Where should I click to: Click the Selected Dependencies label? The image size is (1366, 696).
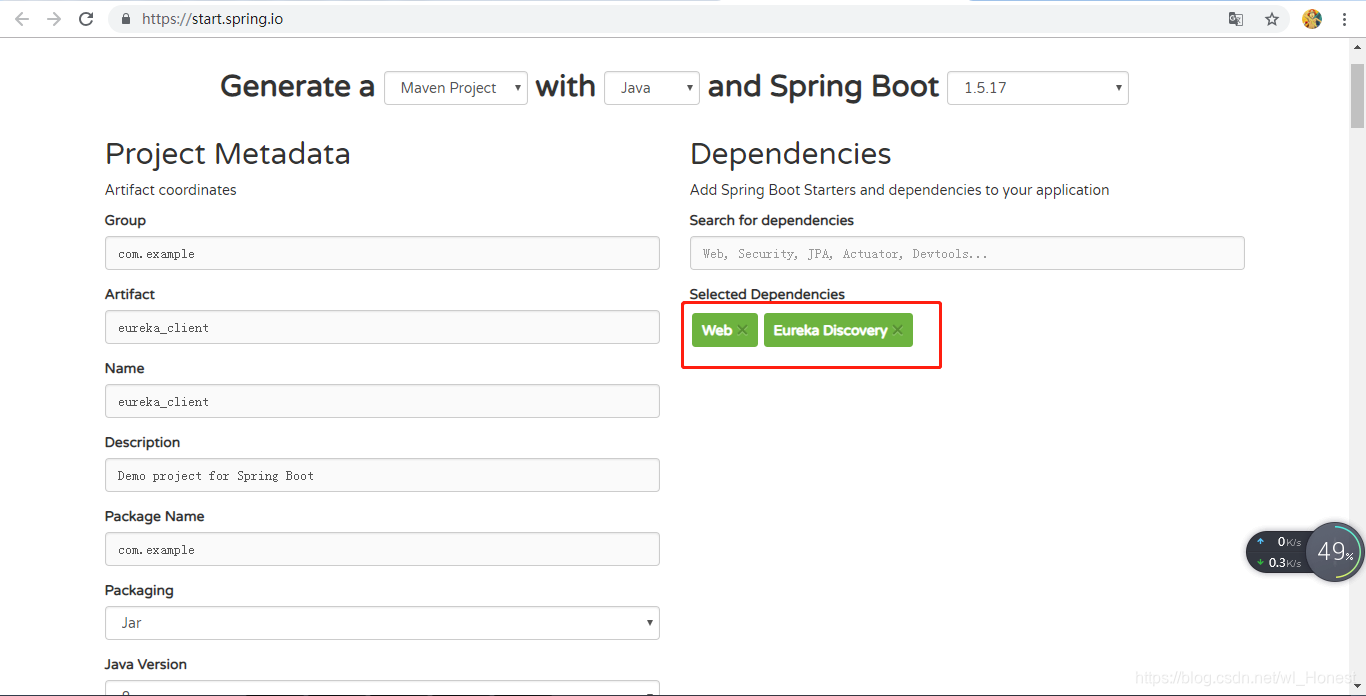click(x=767, y=294)
